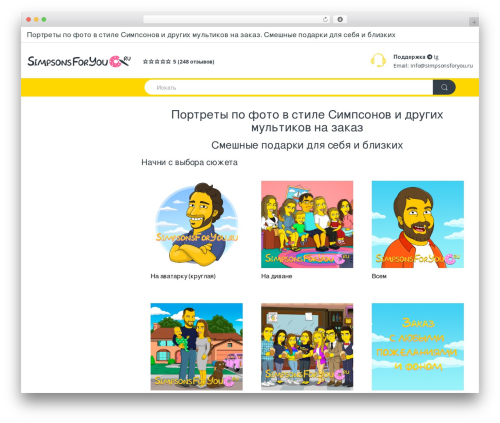Click the text Начни с выбора сюжета
The image size is (500, 423).
[189, 162]
